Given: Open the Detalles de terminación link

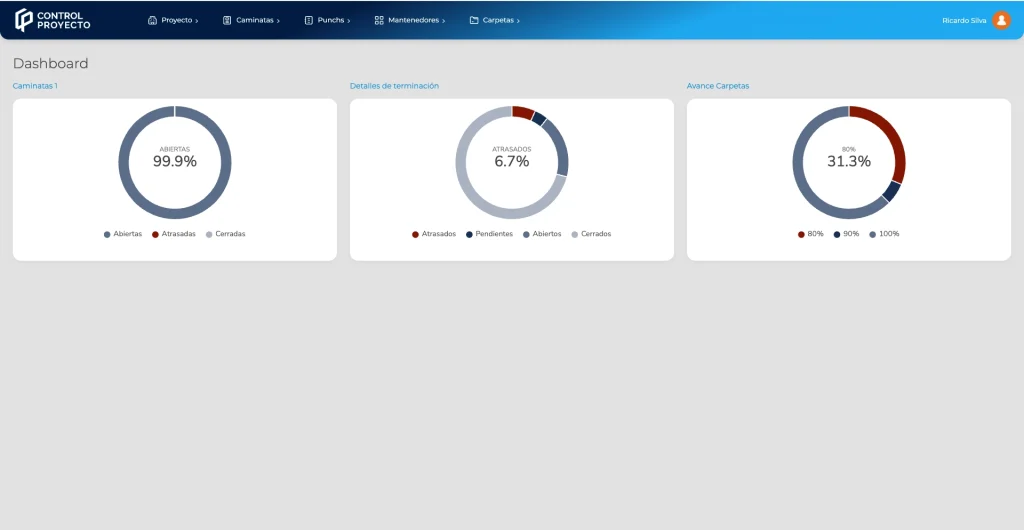Looking at the screenshot, I should pyautogui.click(x=394, y=86).
